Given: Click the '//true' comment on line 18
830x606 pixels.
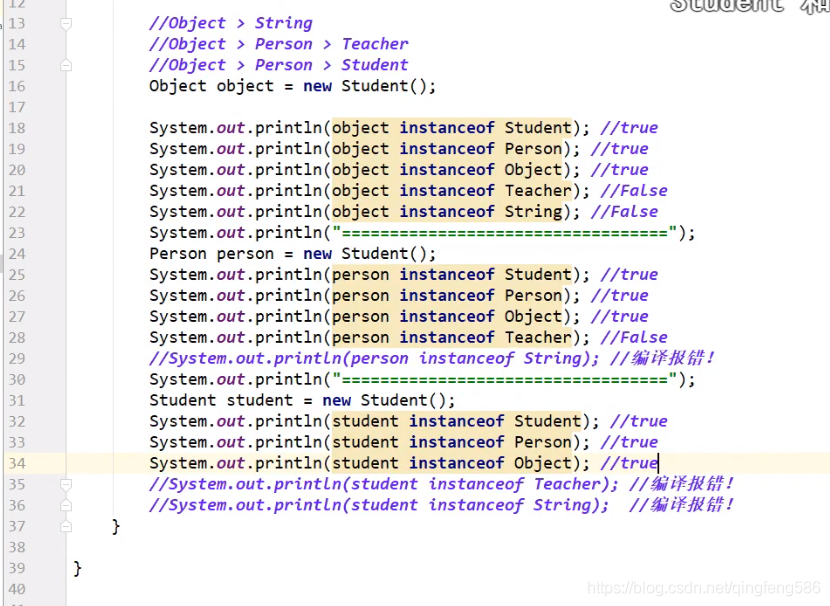Looking at the screenshot, I should (x=629, y=128).
